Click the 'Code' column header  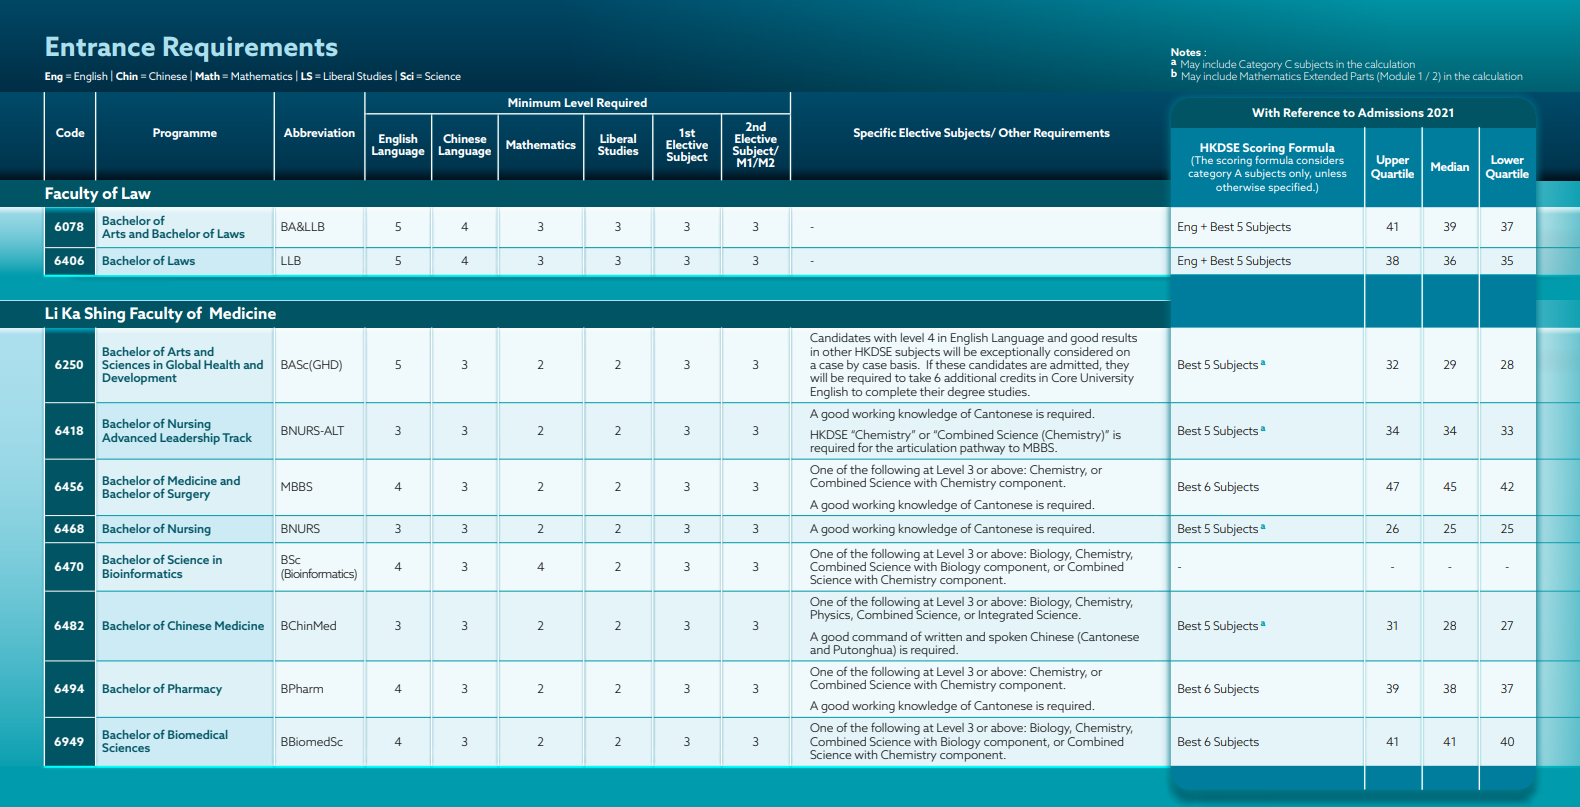point(70,133)
